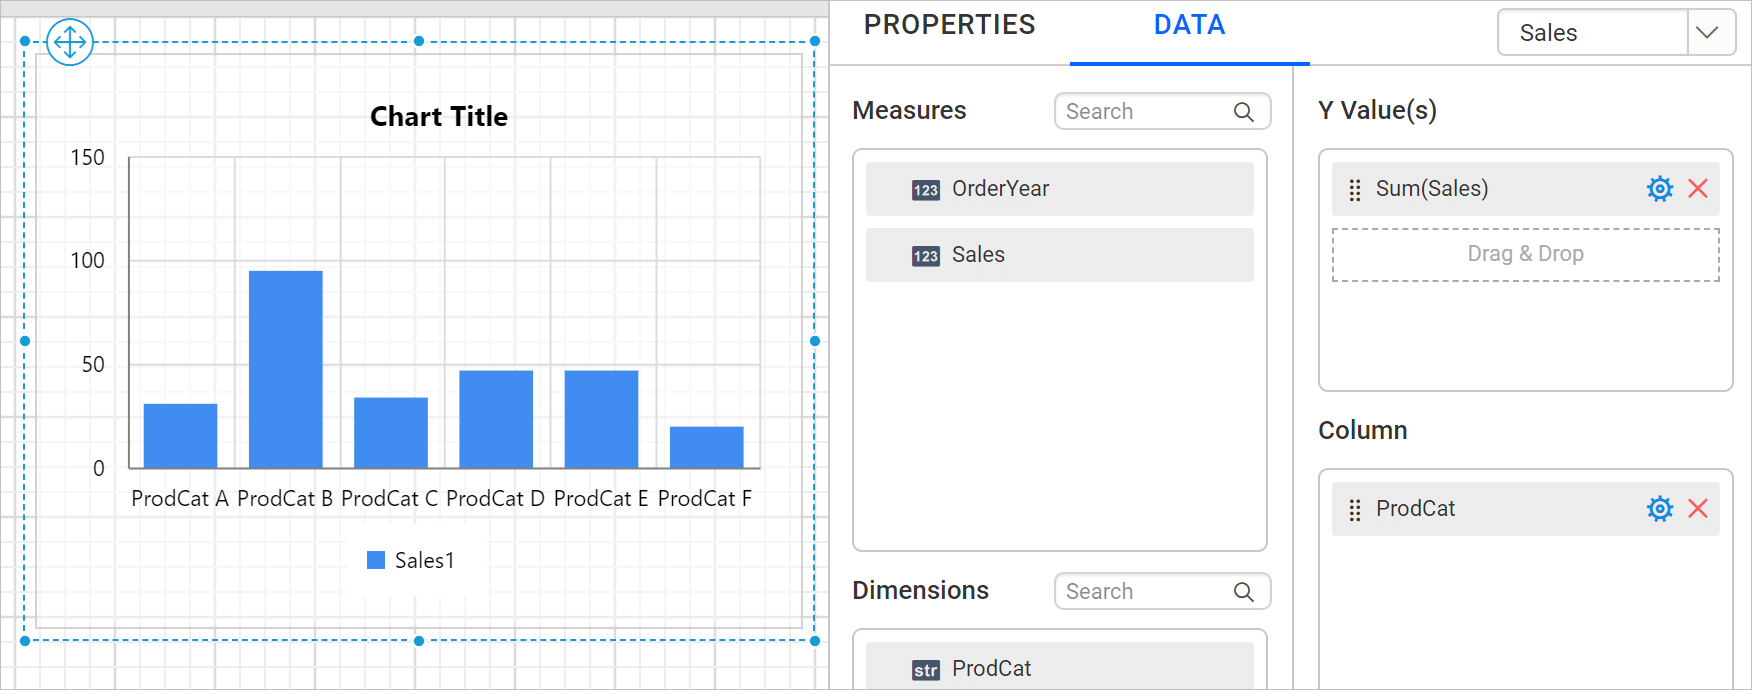The width and height of the screenshot is (1752, 690).
Task: Switch to the DATA tab
Action: pyautogui.click(x=1189, y=25)
